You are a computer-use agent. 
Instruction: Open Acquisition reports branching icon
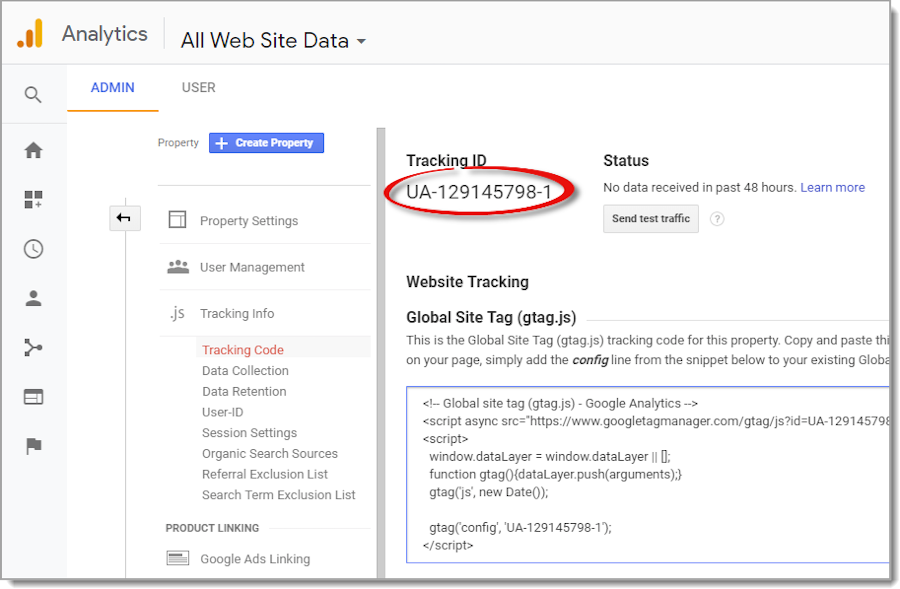pos(33,347)
